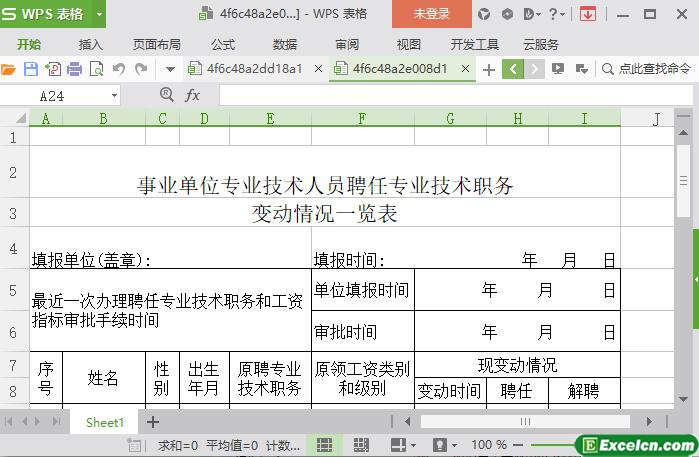The image size is (699, 457).
Task: Click status bar document icon left of 求和=0
Action: point(134,445)
